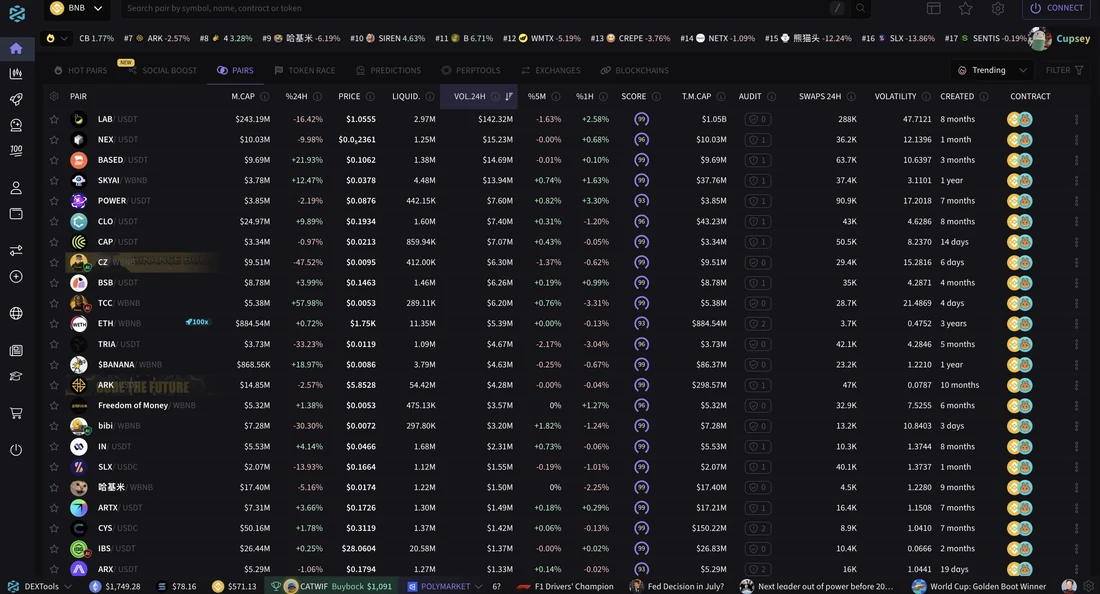Viewport: 1100px width, 594px height.
Task: Favorite the POWER/USDT pair star
Action: (54, 201)
